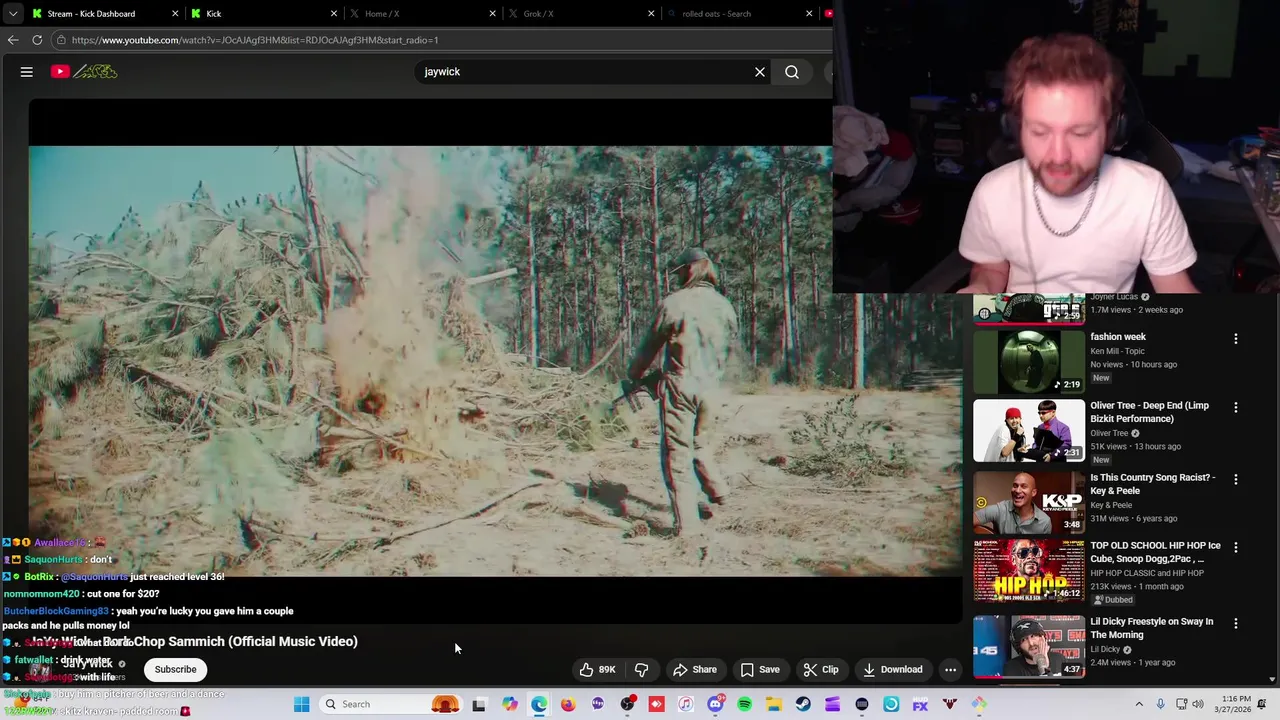Open Steam from the taskbar
The height and width of the screenshot is (720, 1280).
[803, 704]
